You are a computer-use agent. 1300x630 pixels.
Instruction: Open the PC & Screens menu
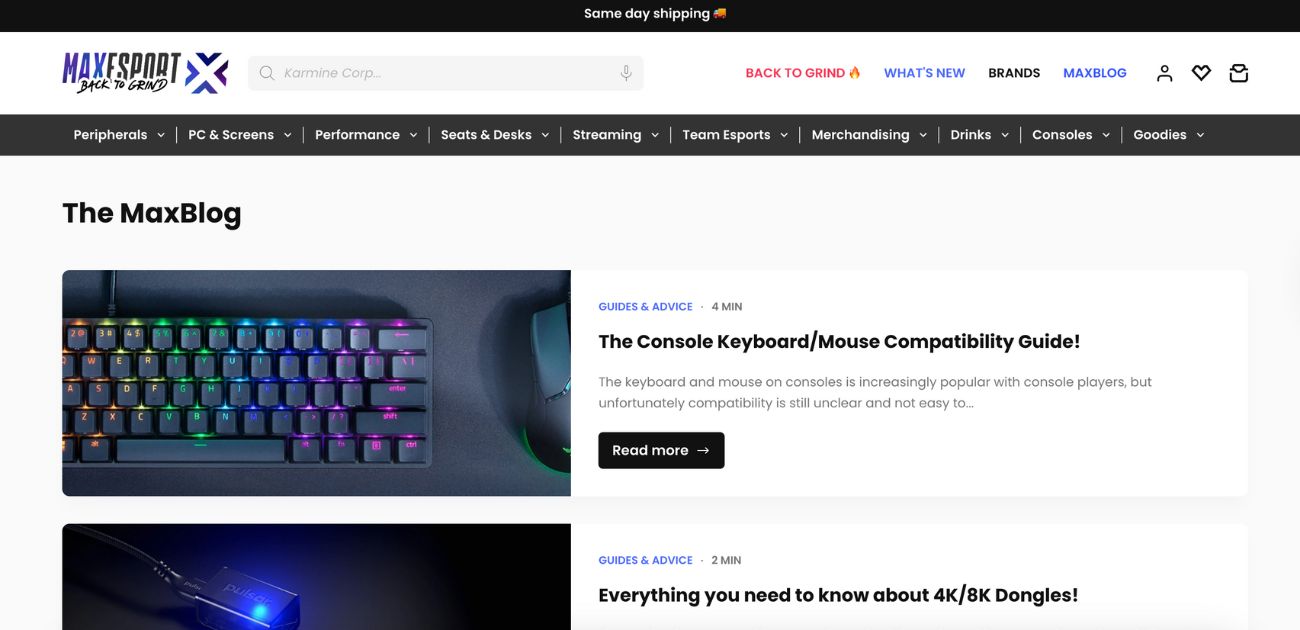231,135
